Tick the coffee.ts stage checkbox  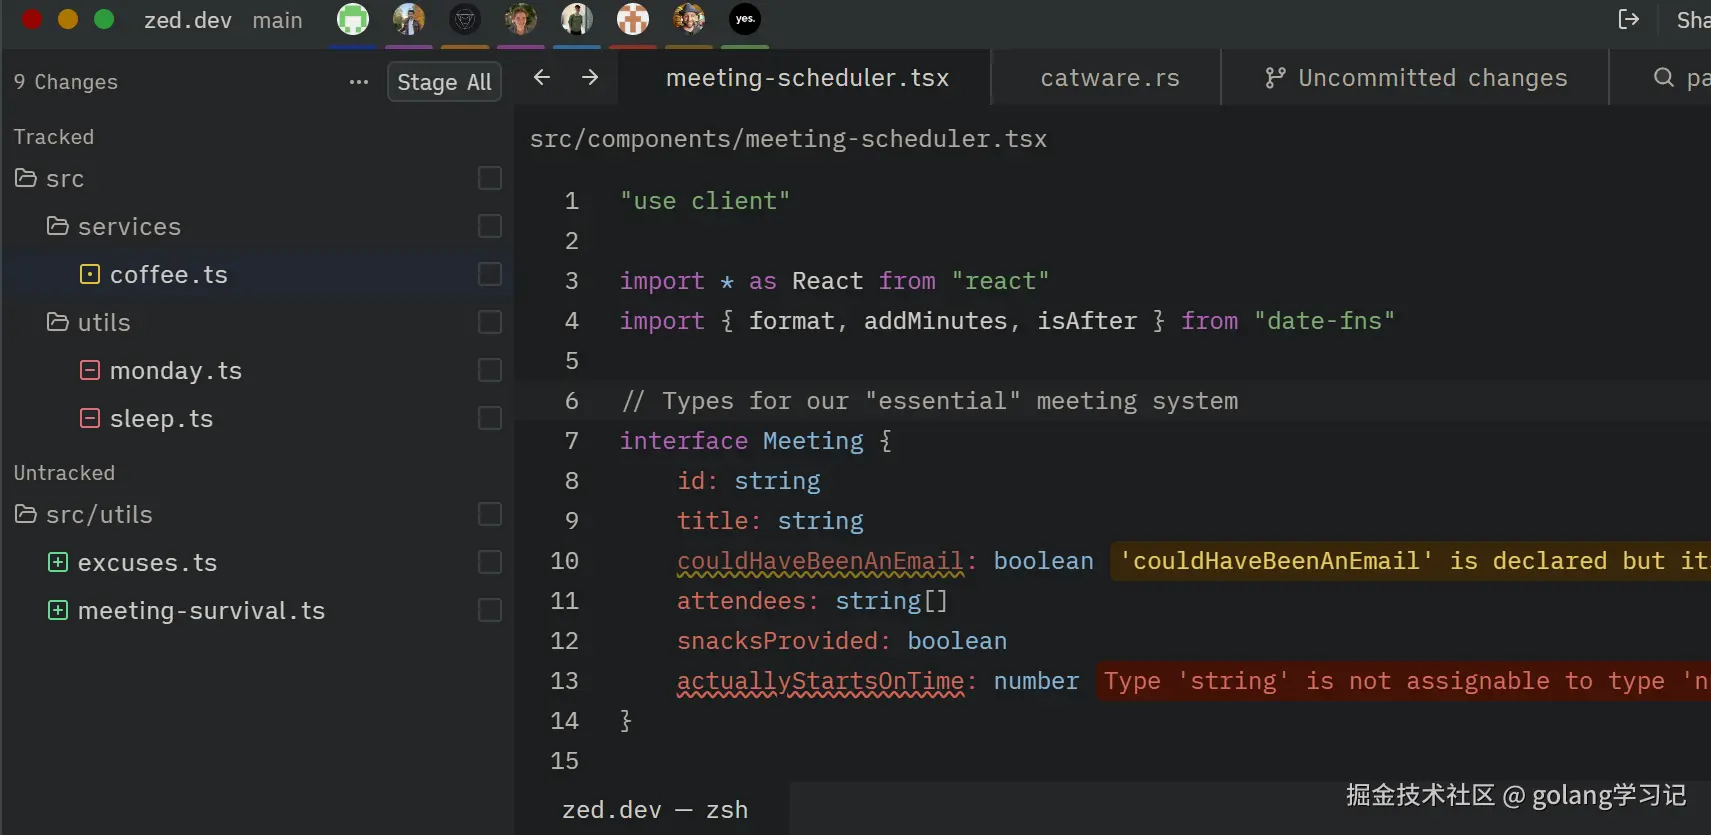point(490,274)
